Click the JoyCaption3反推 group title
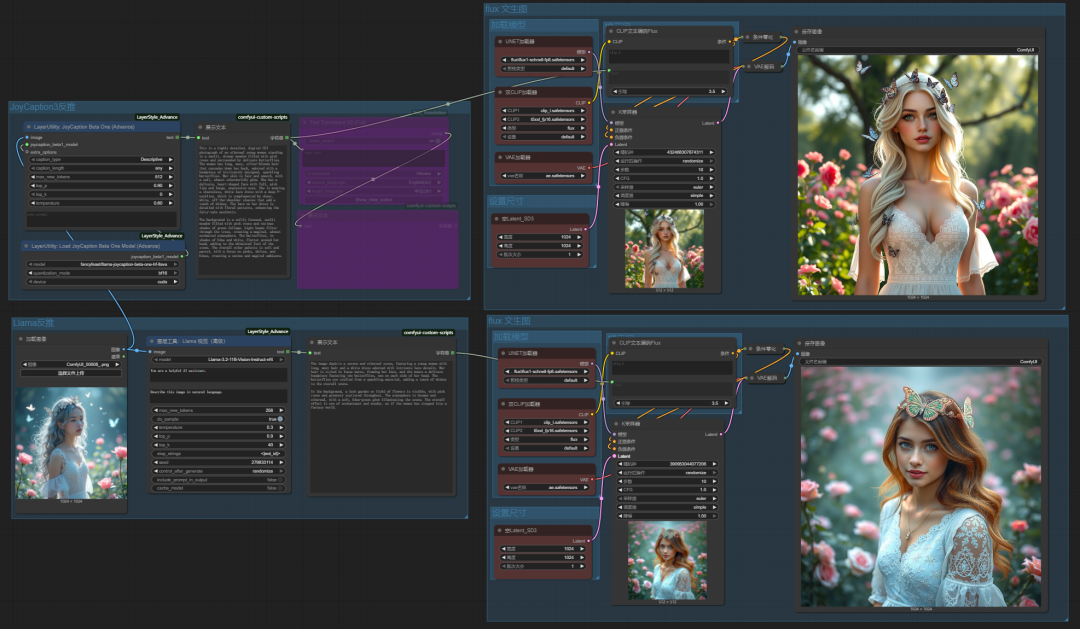Screen dimensions: 1080x629 pos(42,107)
